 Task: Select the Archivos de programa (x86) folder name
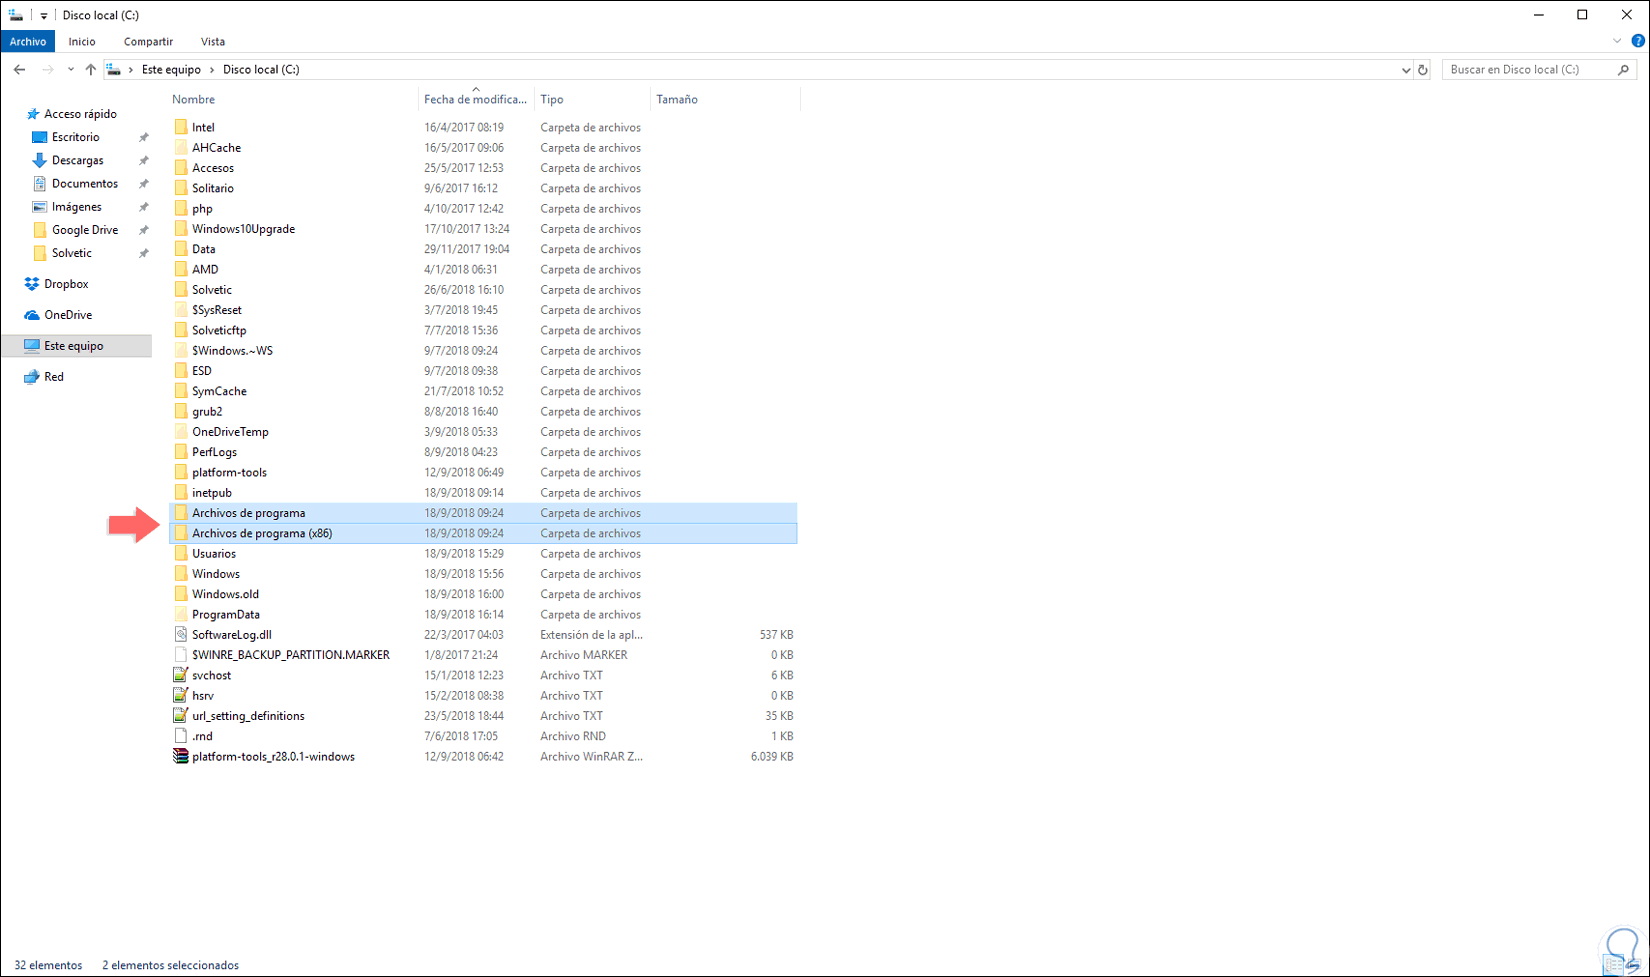pyautogui.click(x=262, y=533)
